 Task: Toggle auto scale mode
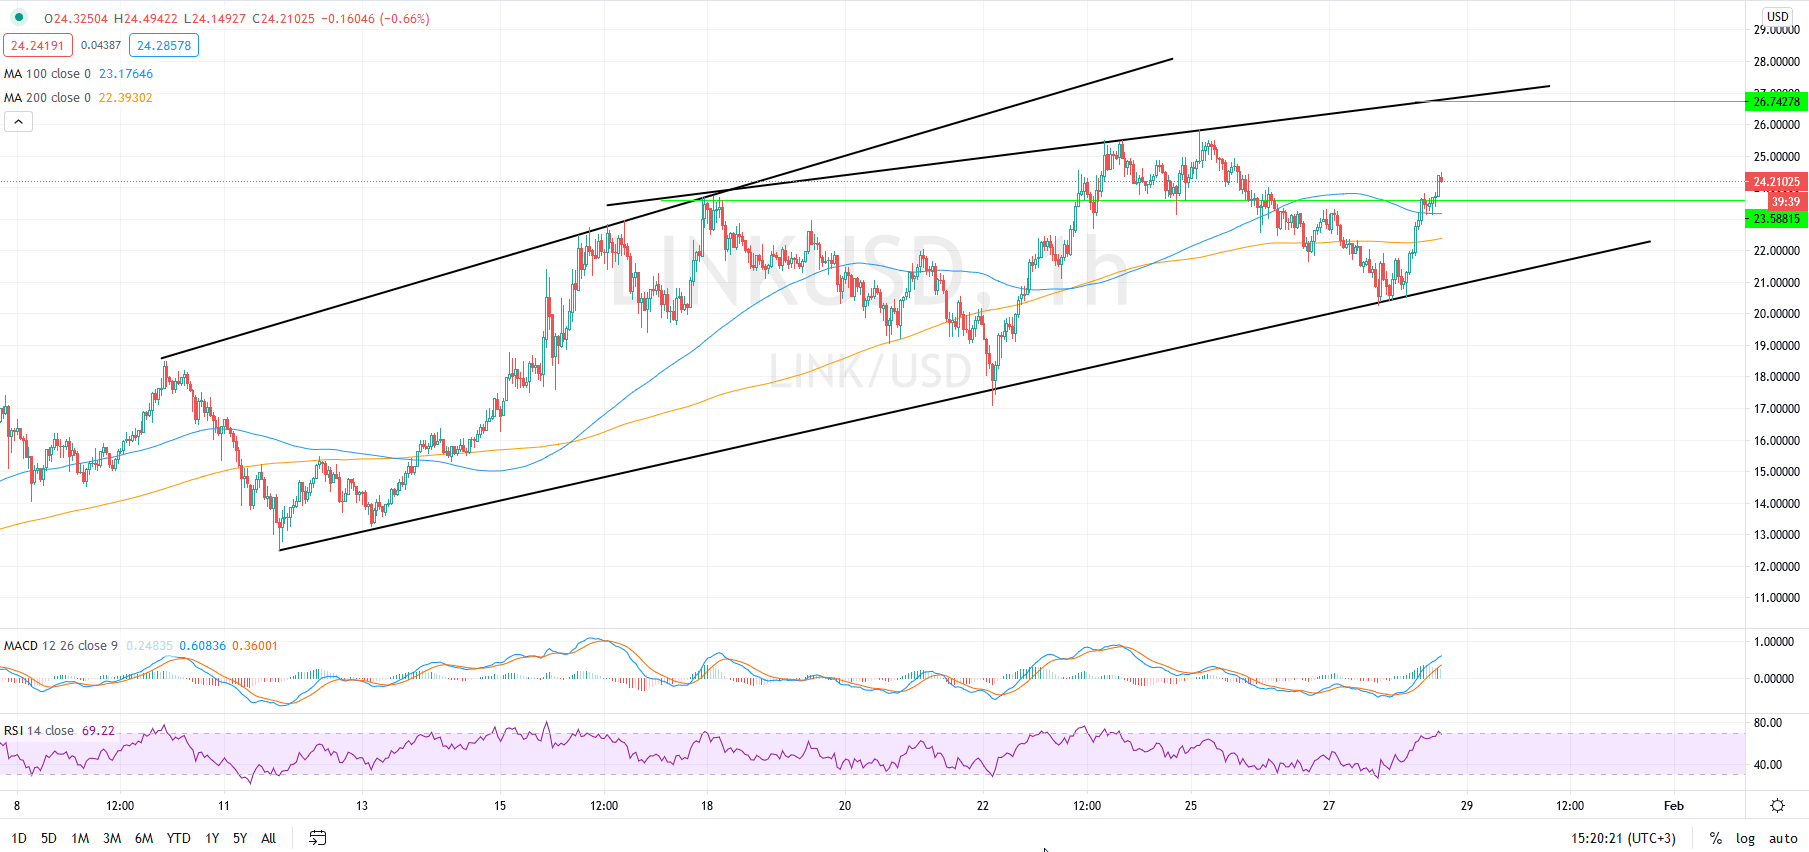coord(1783,838)
